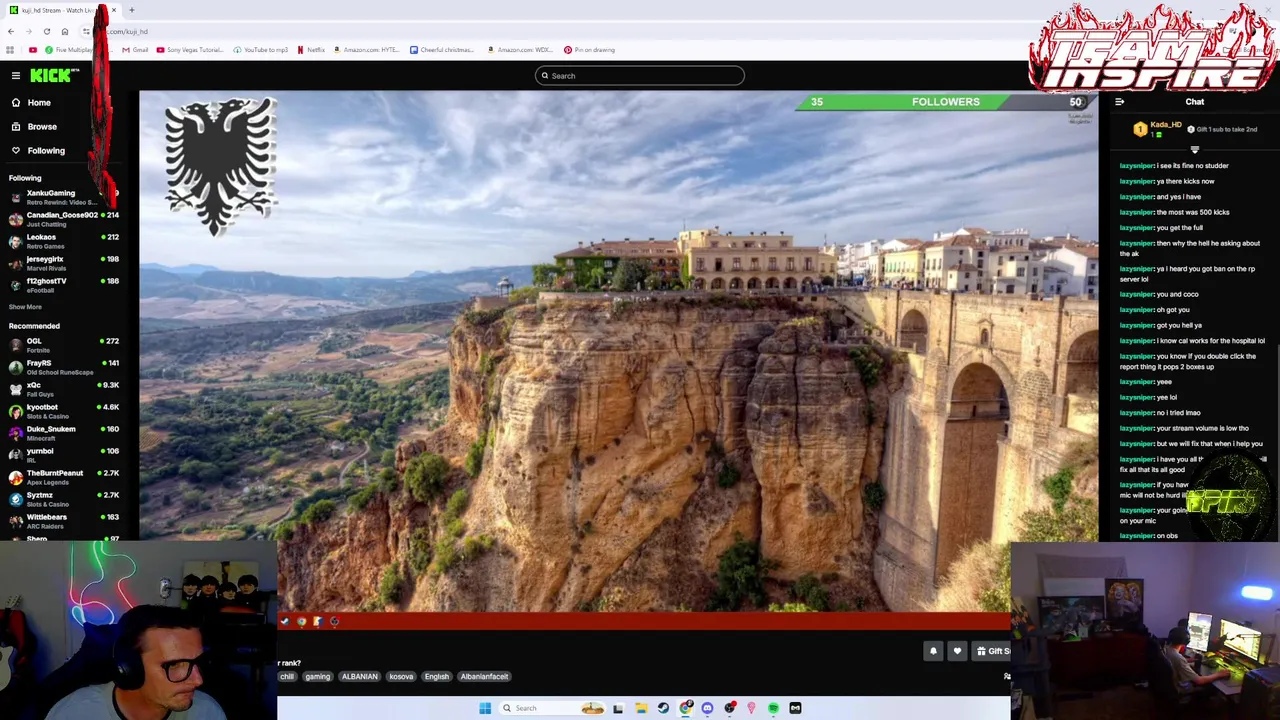Select the ALBANIAN stream tag
1280x720 pixels.
point(360,677)
